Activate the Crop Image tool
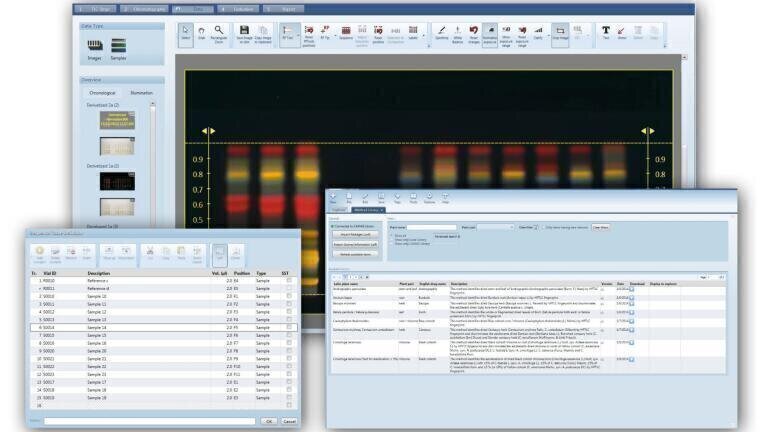Screen dimensions: 768x432 [x=560, y=34]
